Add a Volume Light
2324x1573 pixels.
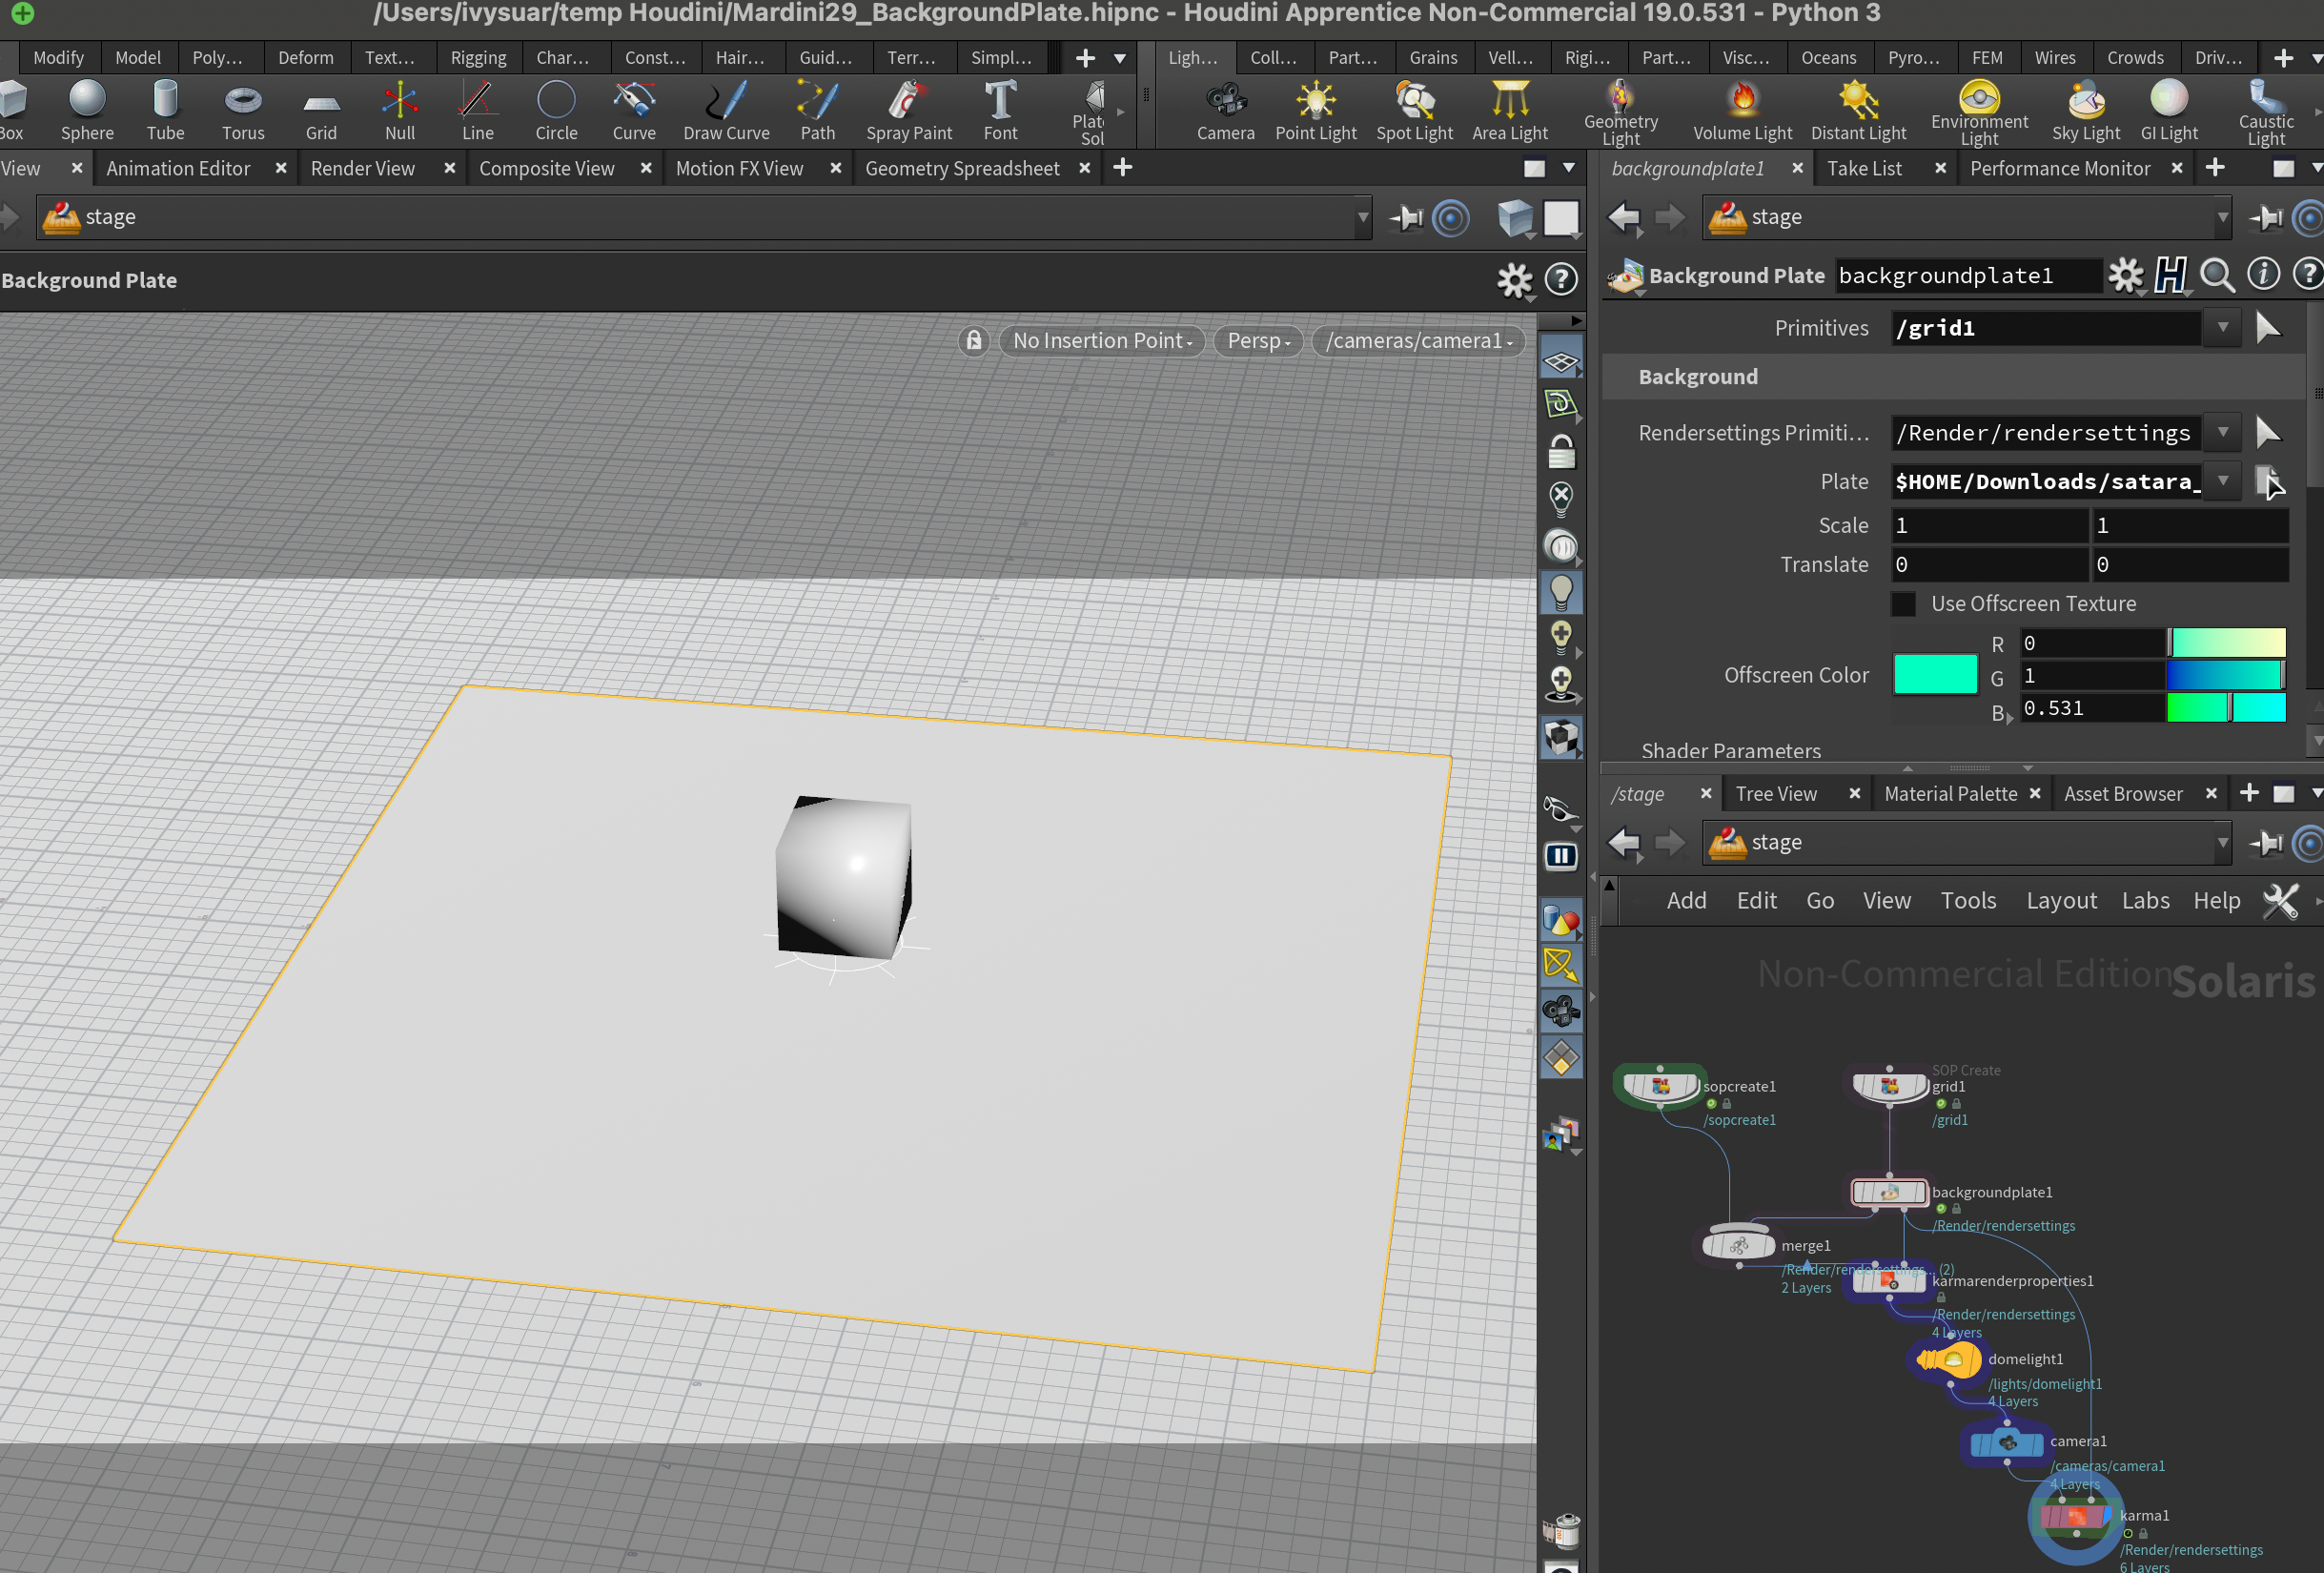pos(1742,111)
